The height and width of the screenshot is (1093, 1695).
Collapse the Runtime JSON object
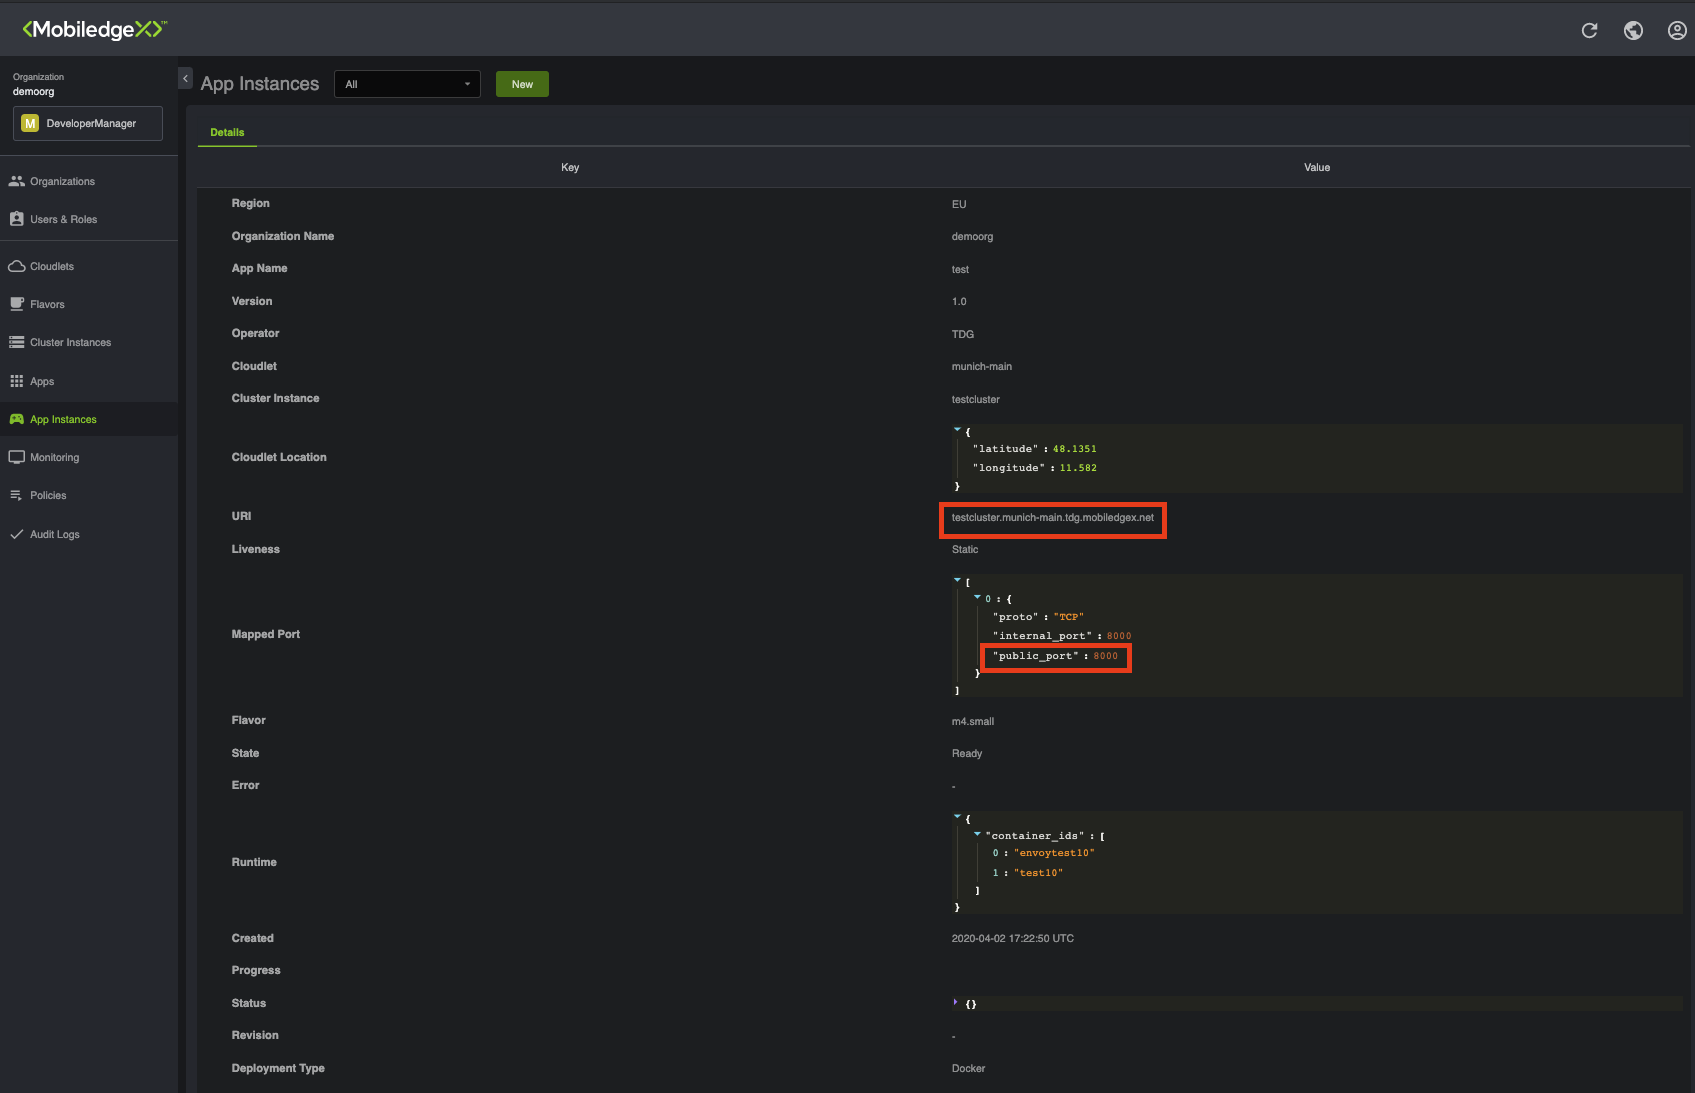tap(957, 816)
